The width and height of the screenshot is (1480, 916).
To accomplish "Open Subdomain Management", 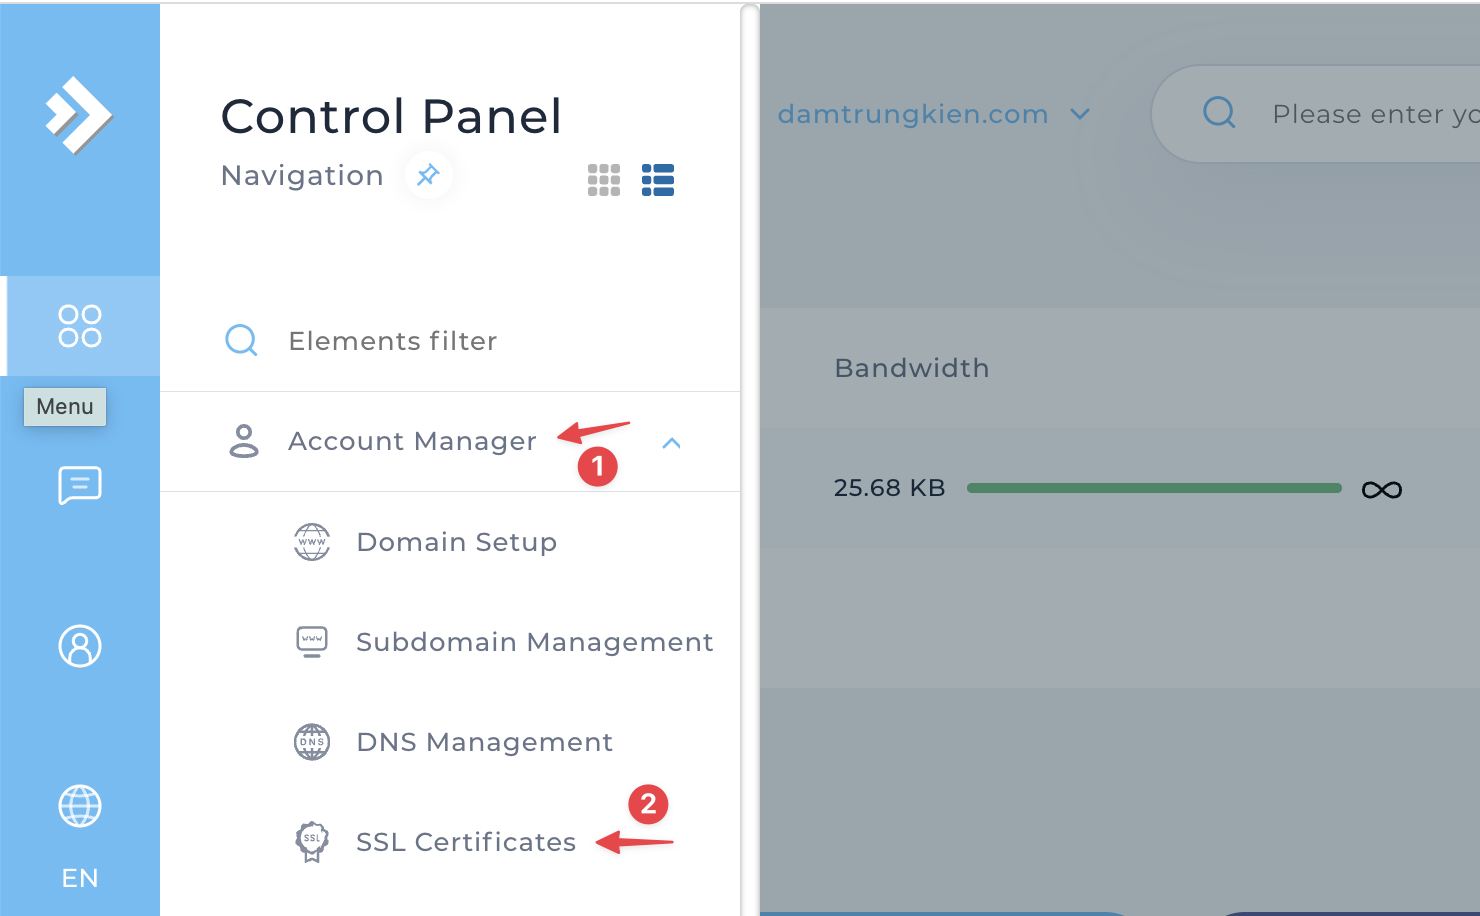I will click(x=535, y=642).
